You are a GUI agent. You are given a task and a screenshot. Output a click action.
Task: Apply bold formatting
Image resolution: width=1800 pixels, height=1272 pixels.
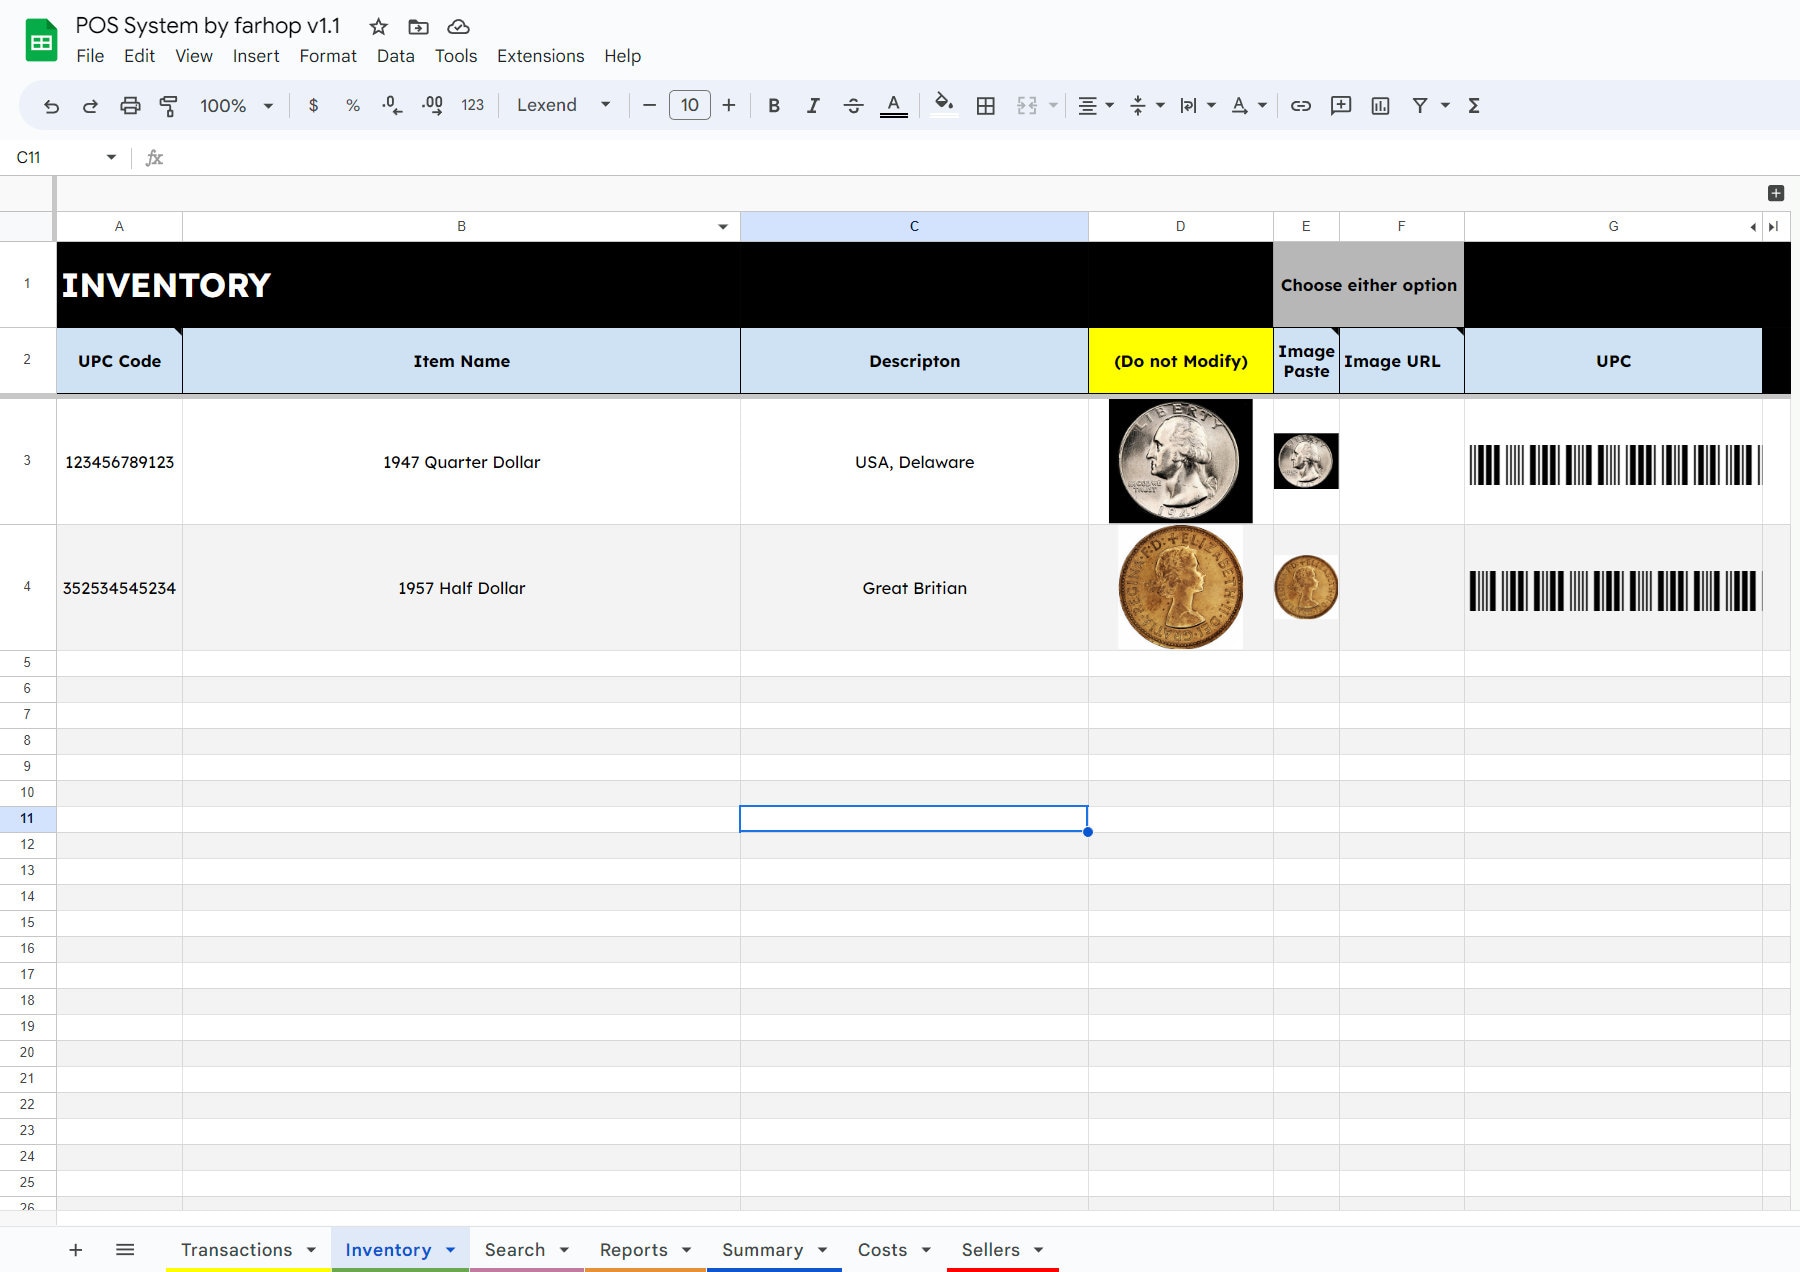(773, 105)
